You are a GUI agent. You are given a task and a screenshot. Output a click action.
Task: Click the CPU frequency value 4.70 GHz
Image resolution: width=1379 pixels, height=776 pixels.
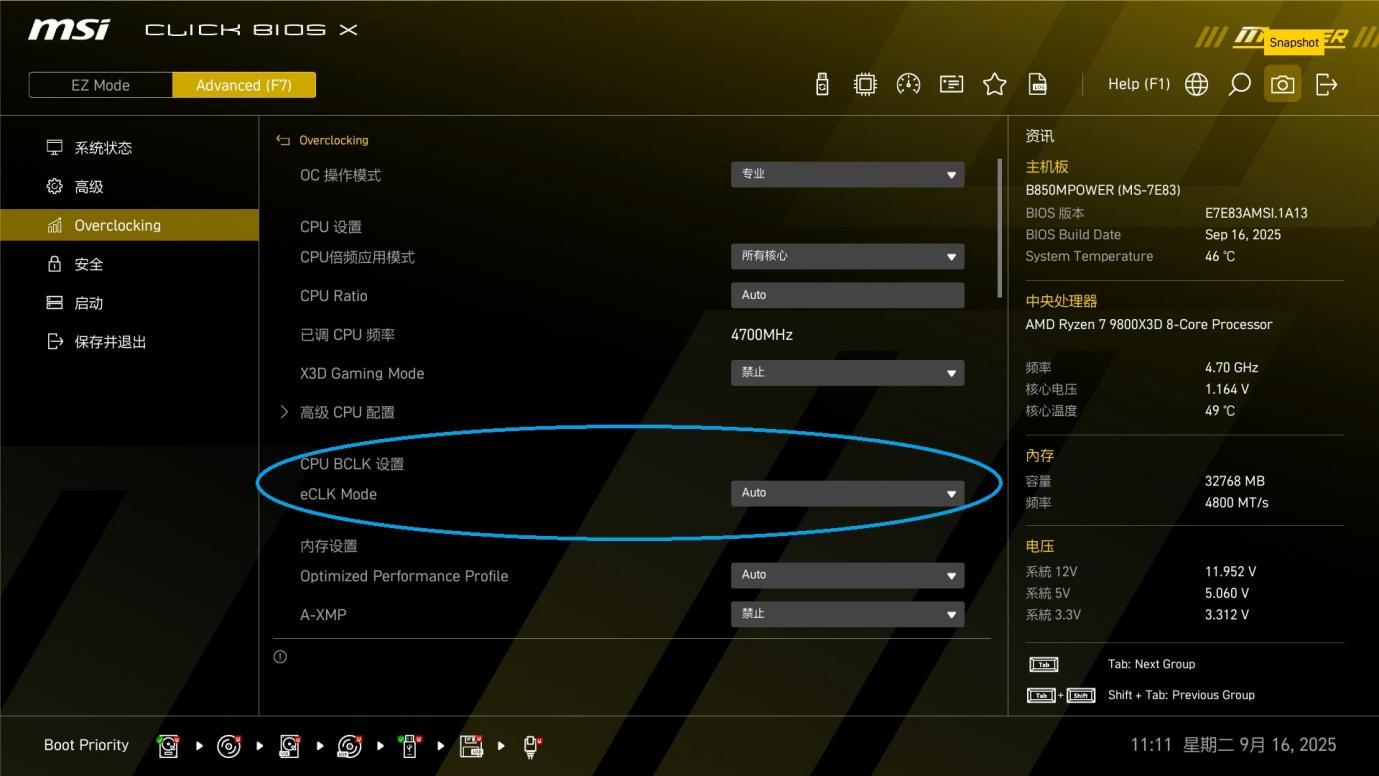pos(1231,368)
